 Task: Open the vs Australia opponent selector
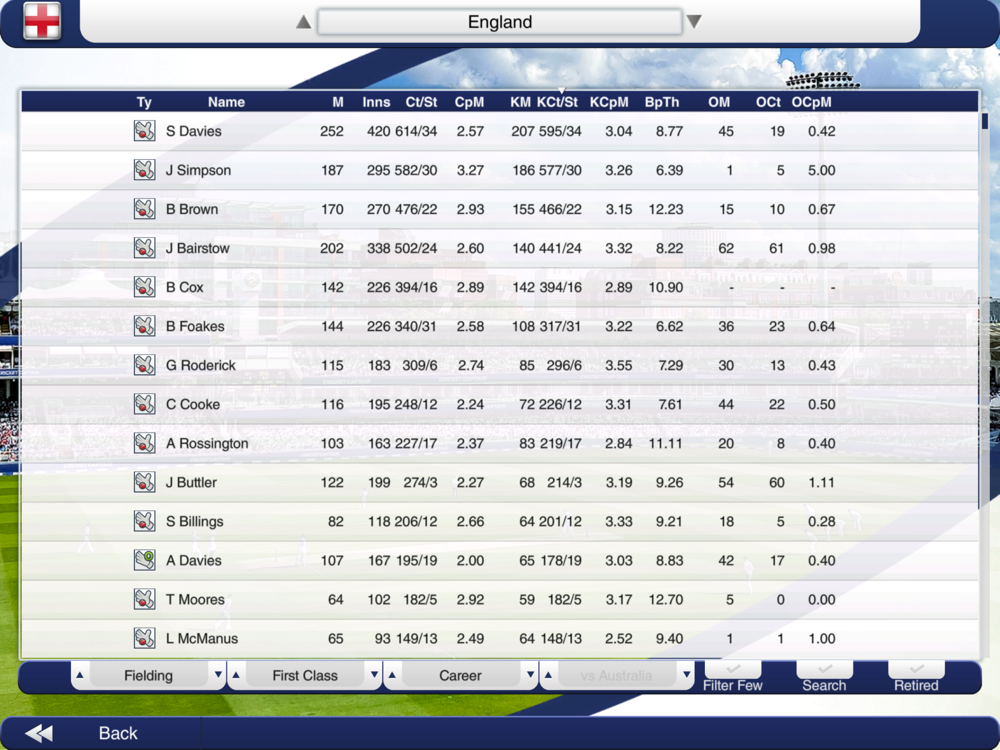point(617,675)
